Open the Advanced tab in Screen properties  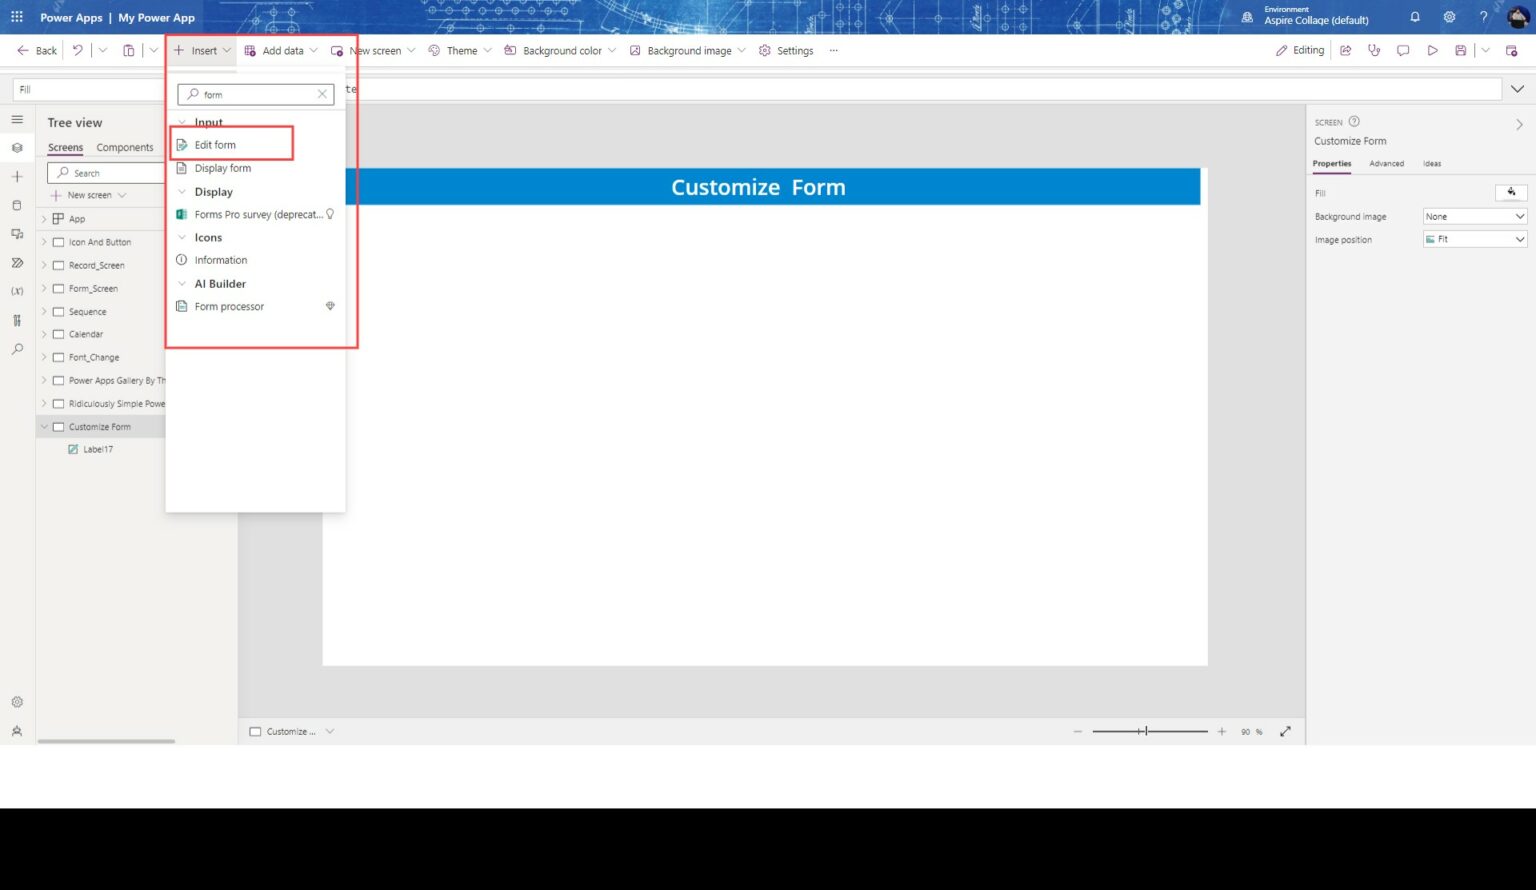1387,163
